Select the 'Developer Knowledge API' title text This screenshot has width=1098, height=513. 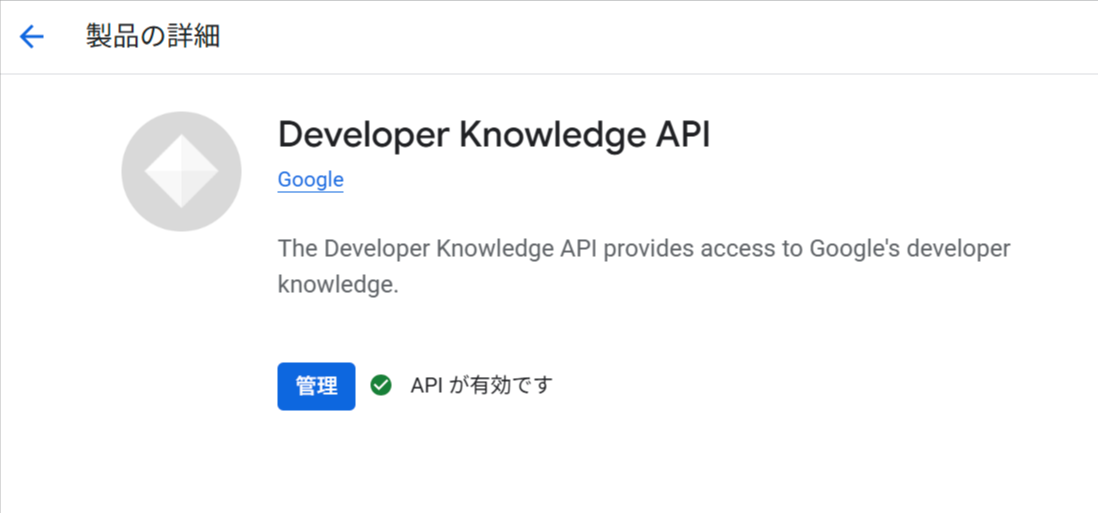pyautogui.click(x=494, y=135)
